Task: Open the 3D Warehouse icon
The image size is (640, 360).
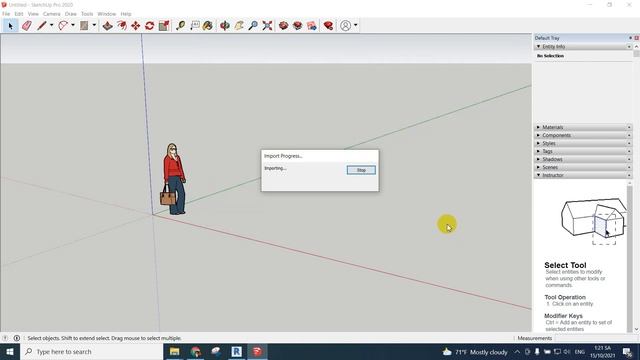Action: 283,26
